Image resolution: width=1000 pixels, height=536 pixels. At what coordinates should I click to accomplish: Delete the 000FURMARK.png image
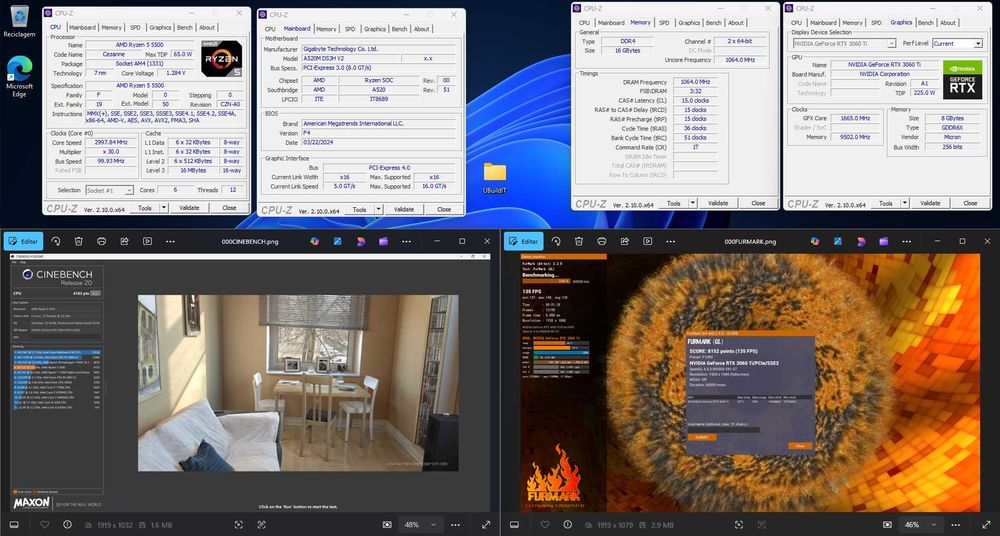(x=579, y=241)
